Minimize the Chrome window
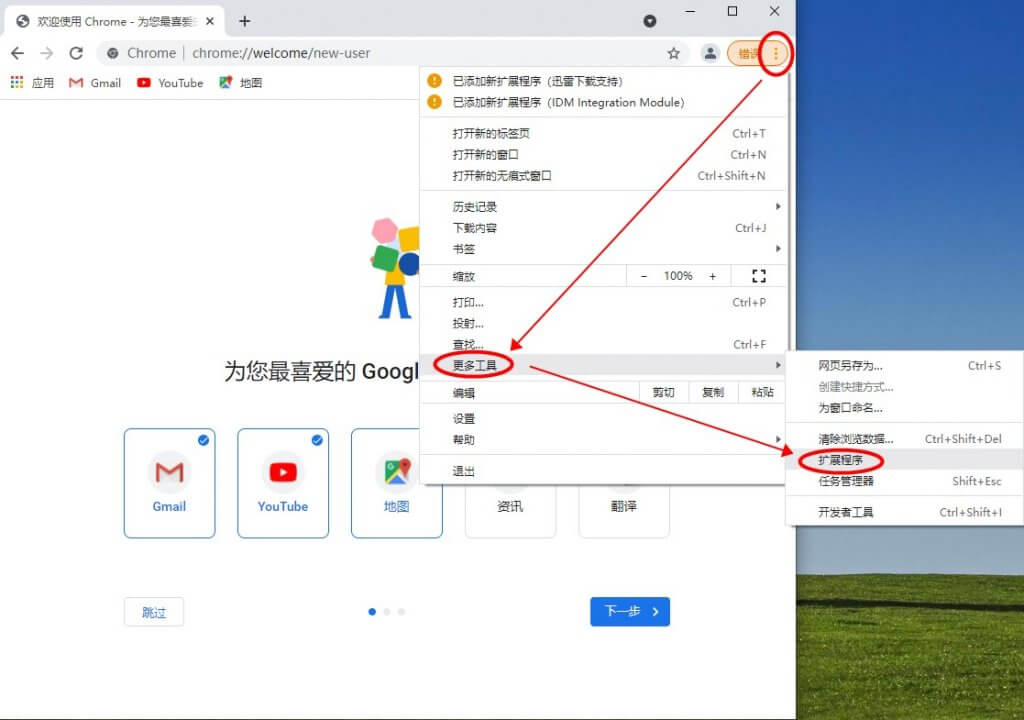This screenshot has width=1024, height=720. [690, 11]
